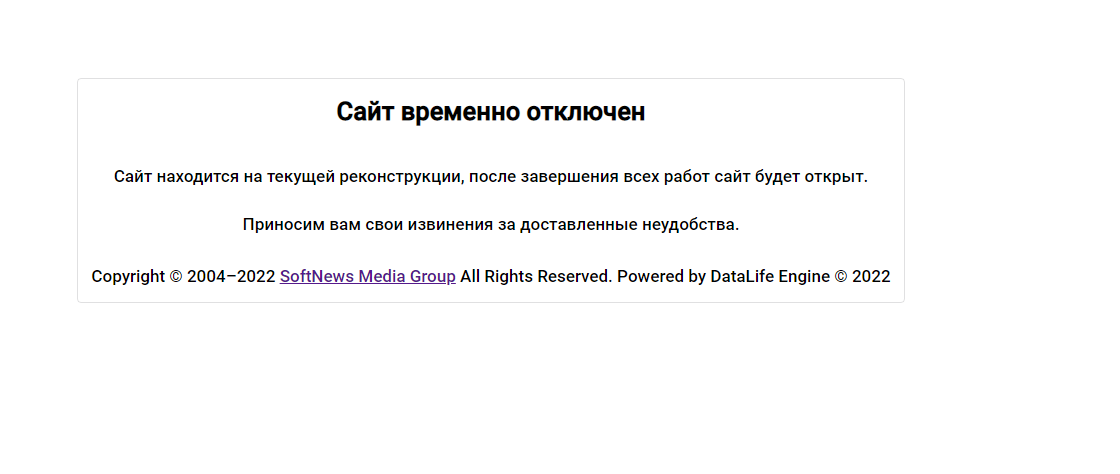Click the "Copyright © 2004–2022" text
Image resolution: width=1120 pixels, height=474 pixels.
click(x=183, y=277)
